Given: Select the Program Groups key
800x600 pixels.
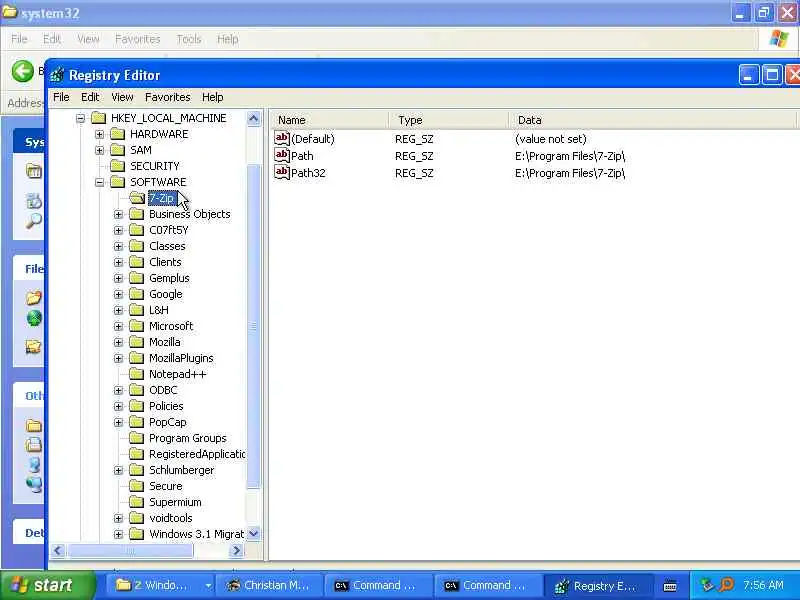Looking at the screenshot, I should click(x=187, y=438).
